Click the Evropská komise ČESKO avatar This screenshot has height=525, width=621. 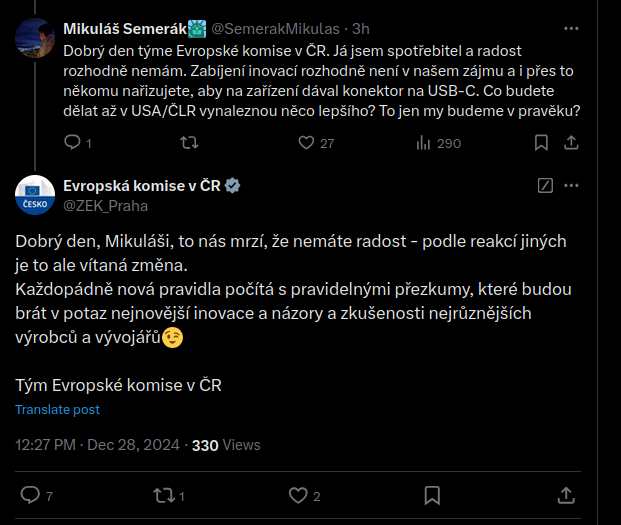[34, 194]
